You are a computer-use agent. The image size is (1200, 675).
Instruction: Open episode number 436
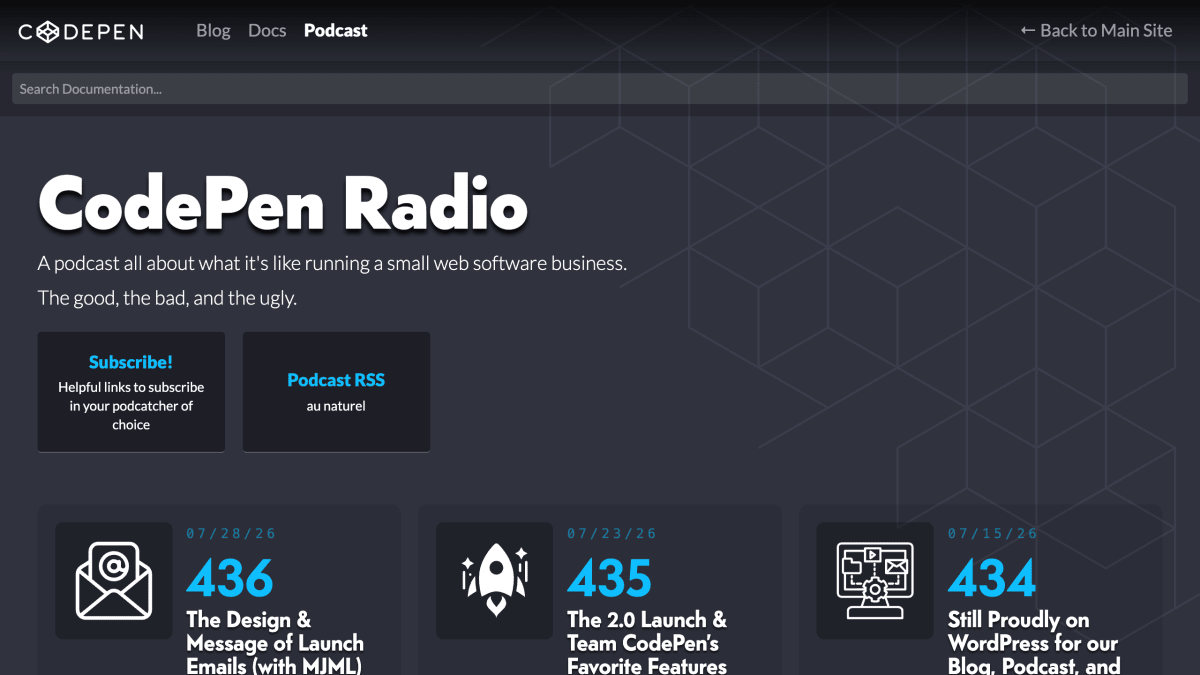tap(230, 578)
